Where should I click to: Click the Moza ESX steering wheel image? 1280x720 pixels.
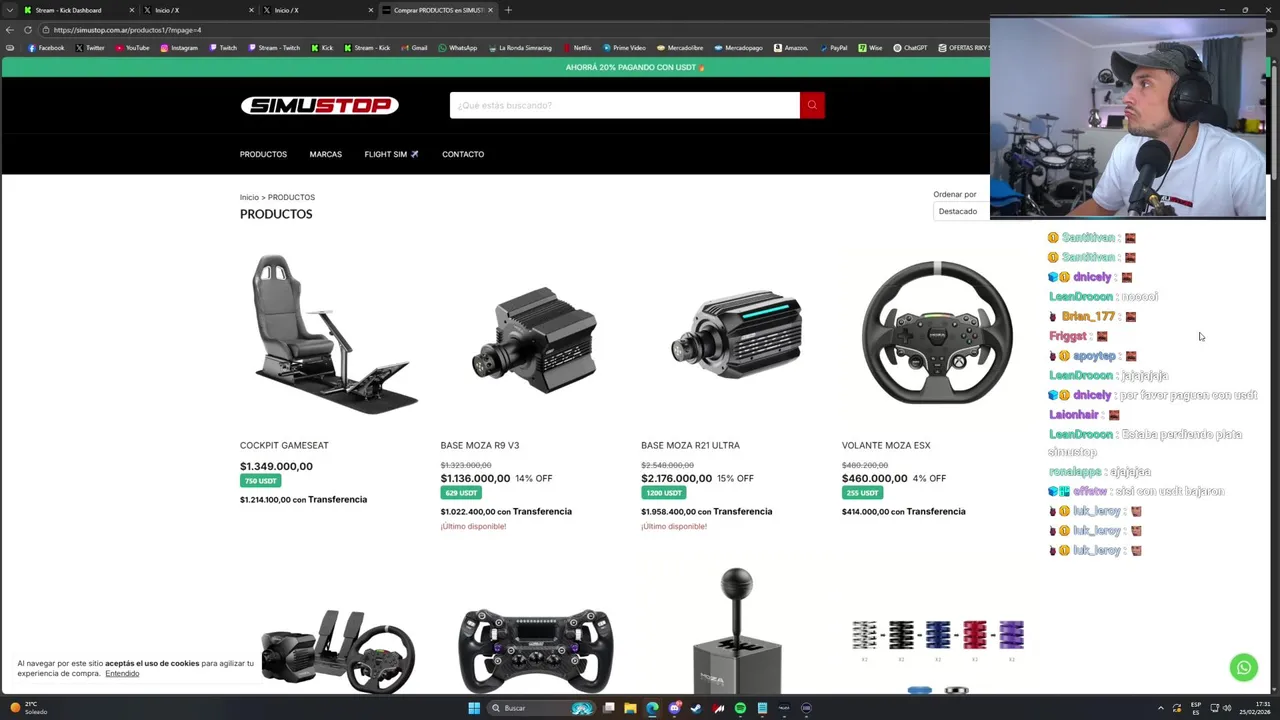(937, 332)
